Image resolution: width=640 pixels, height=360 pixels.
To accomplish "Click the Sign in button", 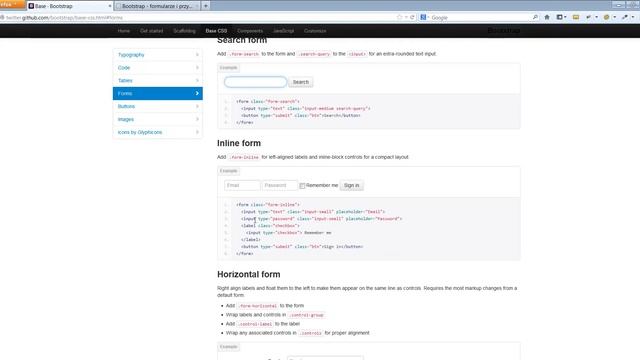I will pyautogui.click(x=351, y=185).
